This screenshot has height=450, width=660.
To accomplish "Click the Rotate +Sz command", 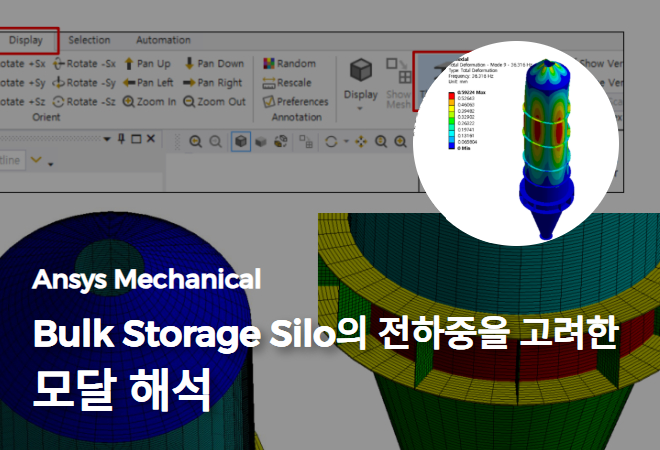I will 22,101.
